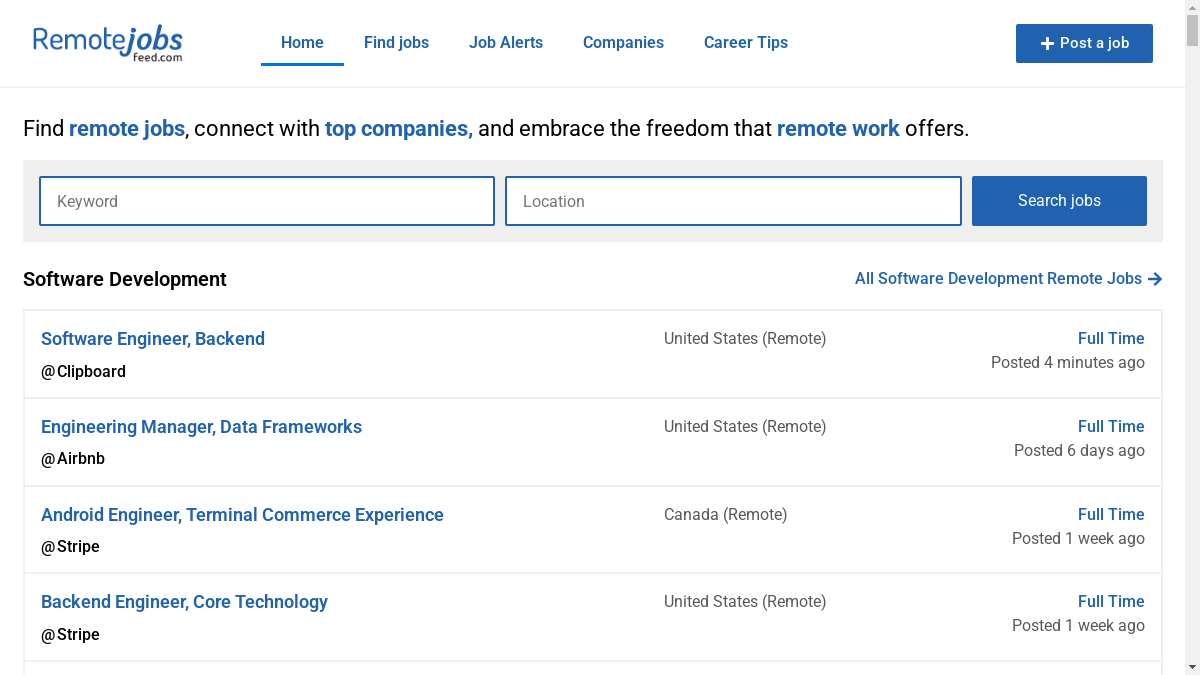Click into the Location input box
The width and height of the screenshot is (1200, 675).
733,201
